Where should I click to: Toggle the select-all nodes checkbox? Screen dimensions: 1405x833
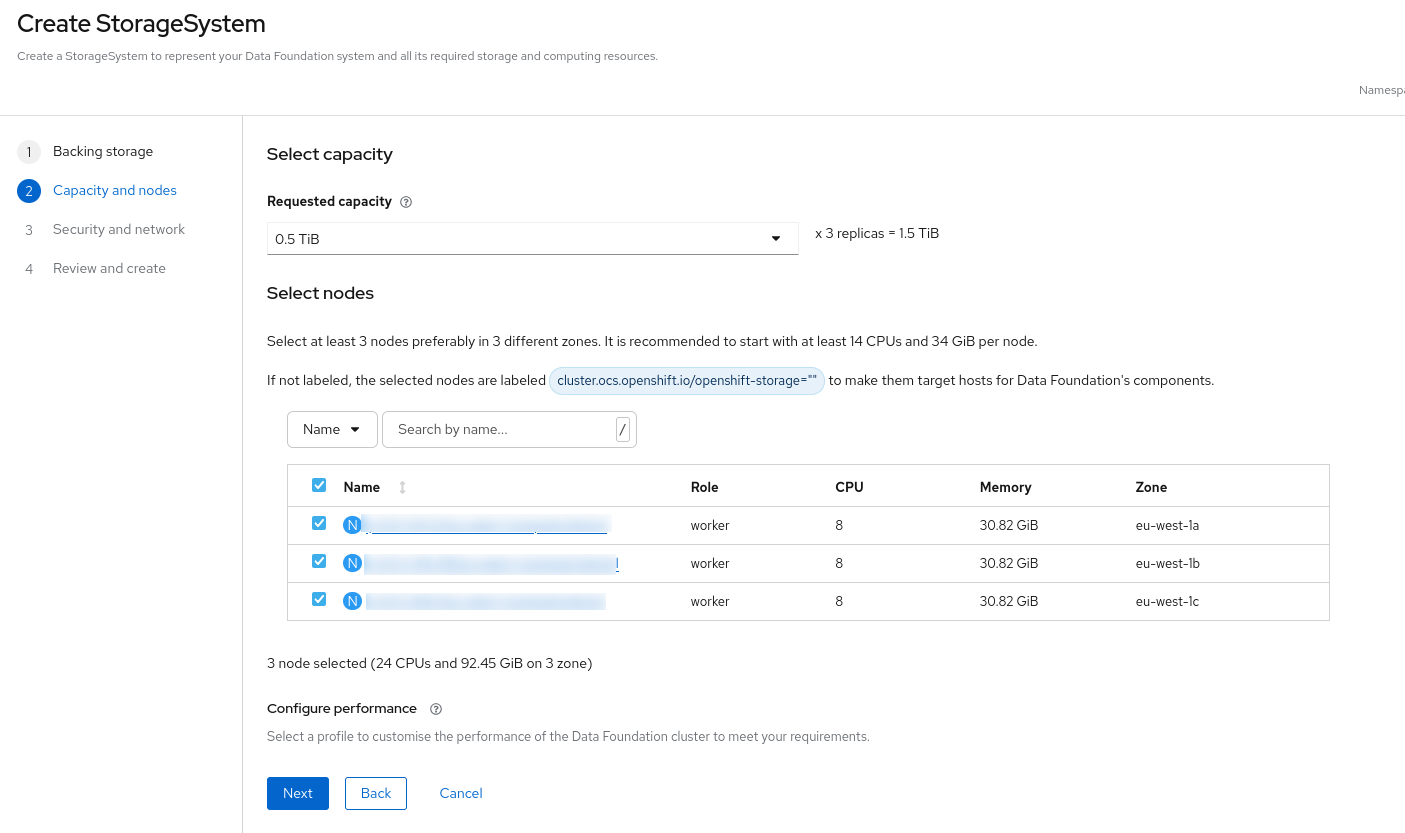(319, 485)
